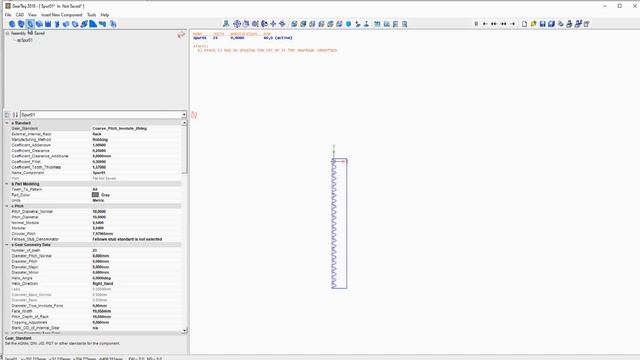Click the property grid scroll down arrow
Image resolution: width=640 pixels, height=360 pixels.
tap(184, 330)
